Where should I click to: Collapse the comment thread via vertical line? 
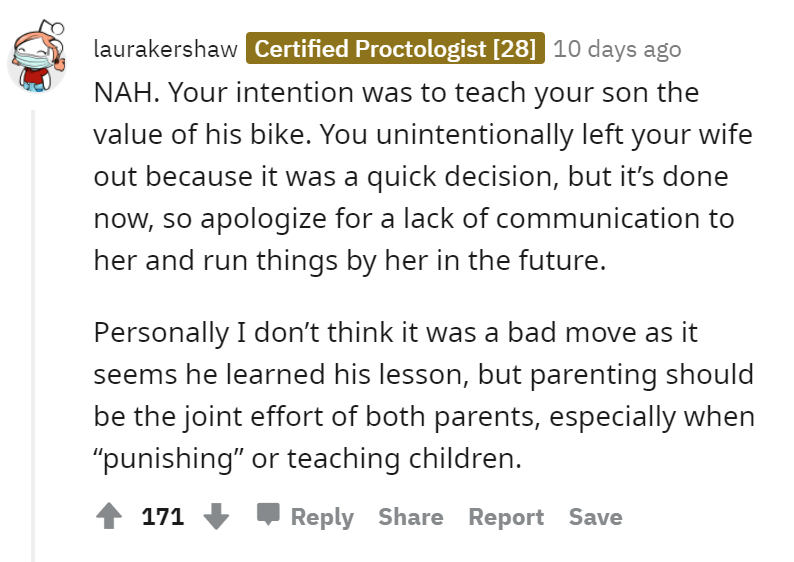pyautogui.click(x=33, y=336)
